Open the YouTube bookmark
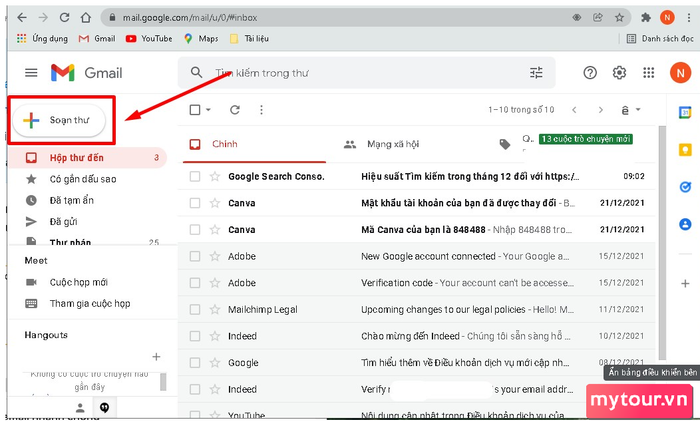The image size is (700, 428). (x=149, y=38)
